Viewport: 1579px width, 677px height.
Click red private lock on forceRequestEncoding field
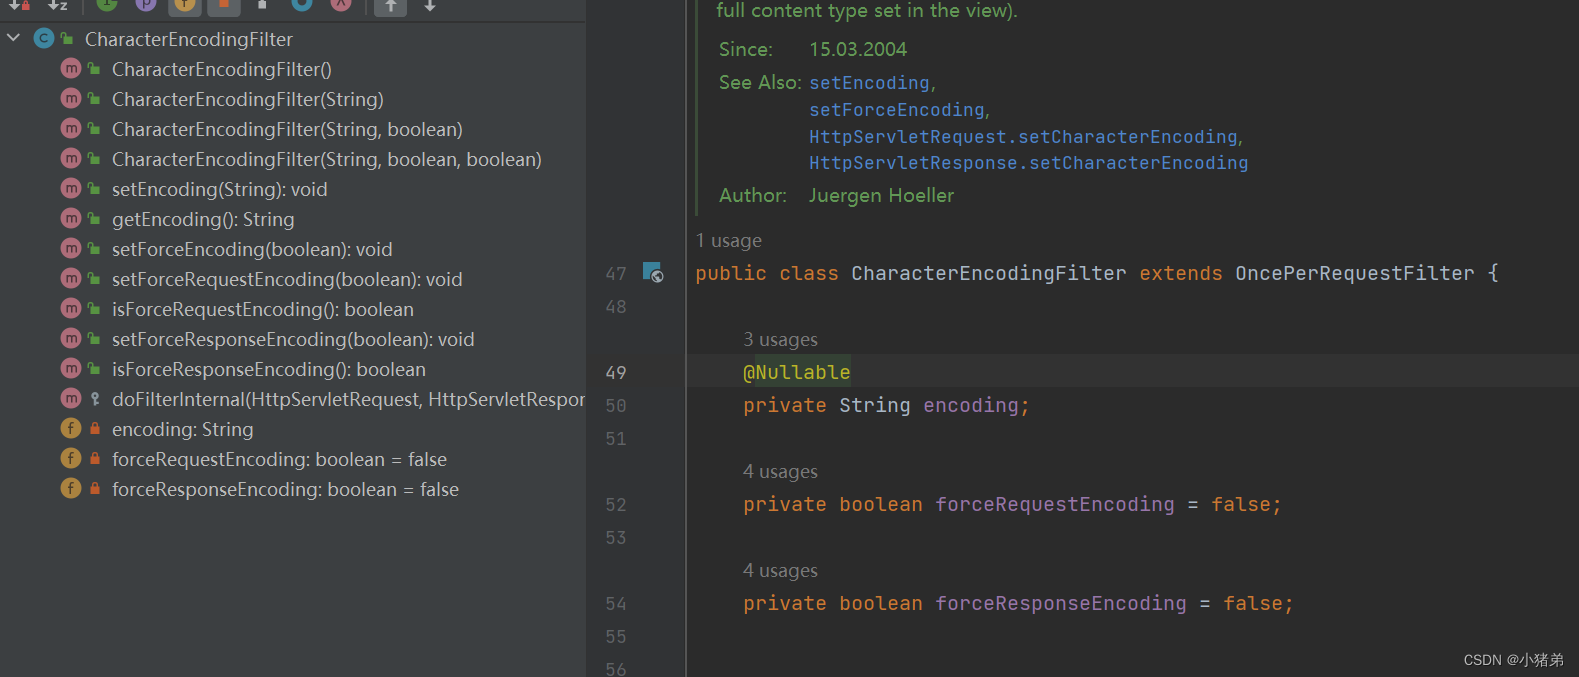(x=95, y=458)
